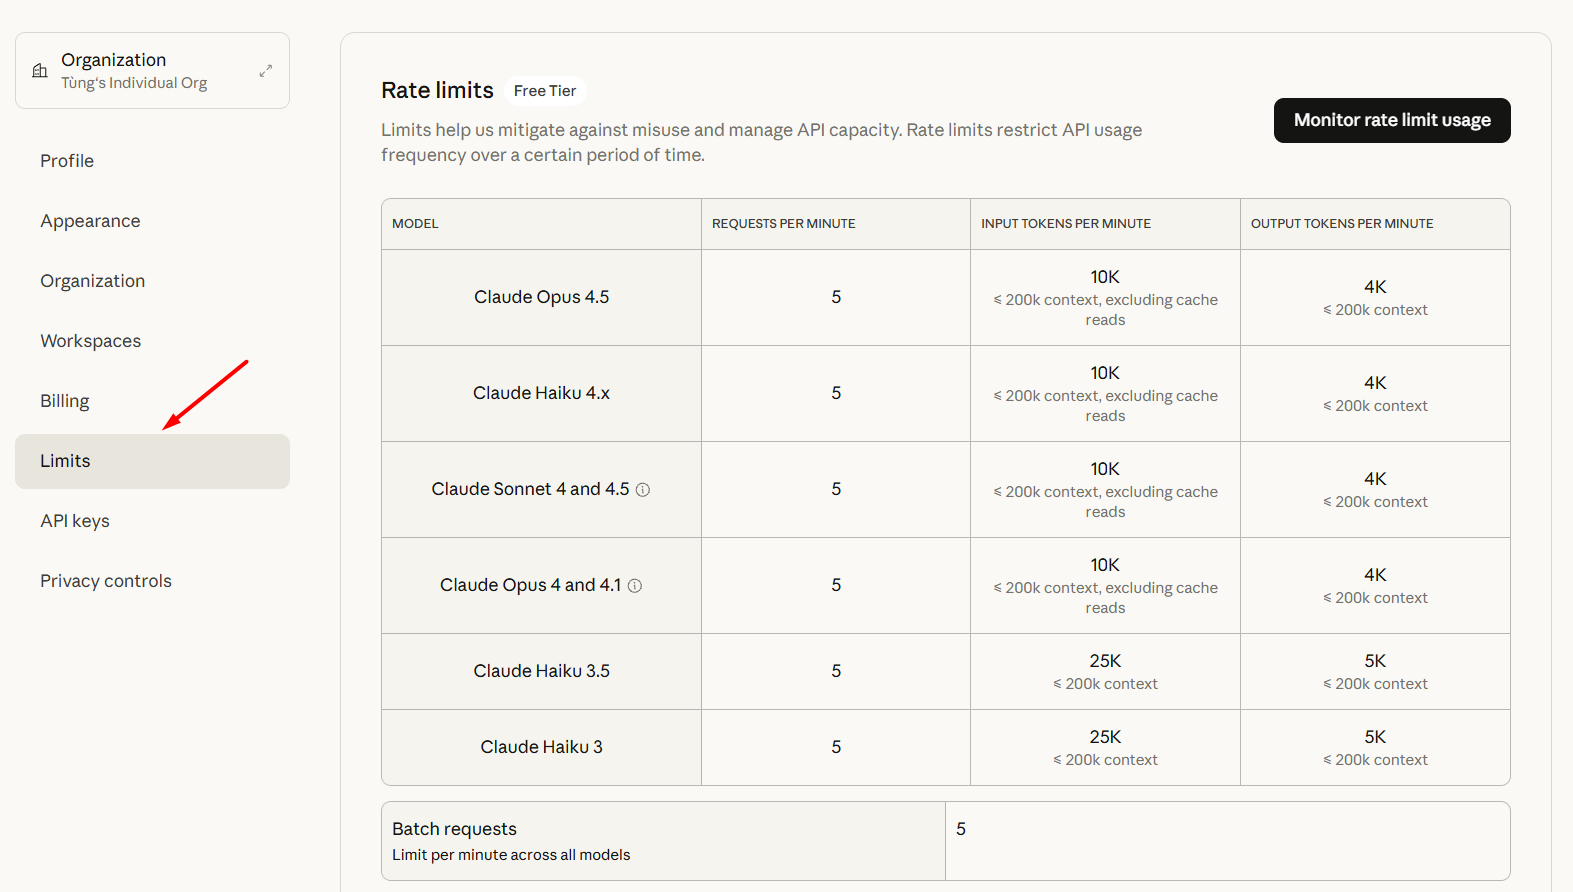Viewport: 1573px width, 892px height.
Task: Open the Organization settings page
Action: pos(92,281)
